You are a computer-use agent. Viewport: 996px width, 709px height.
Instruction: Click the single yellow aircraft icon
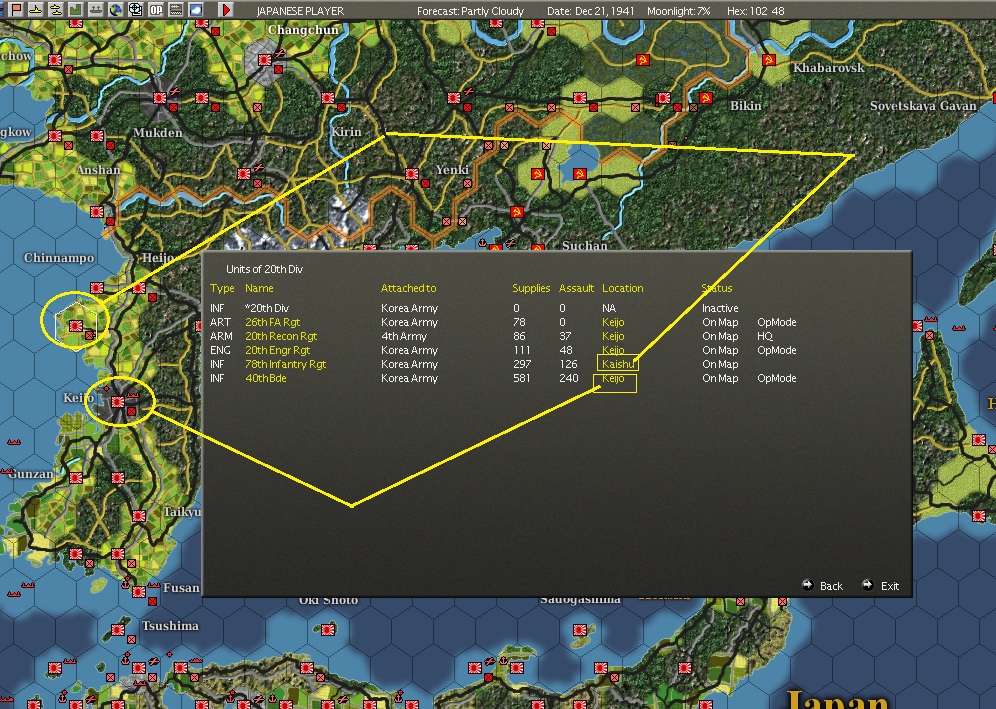pos(36,10)
